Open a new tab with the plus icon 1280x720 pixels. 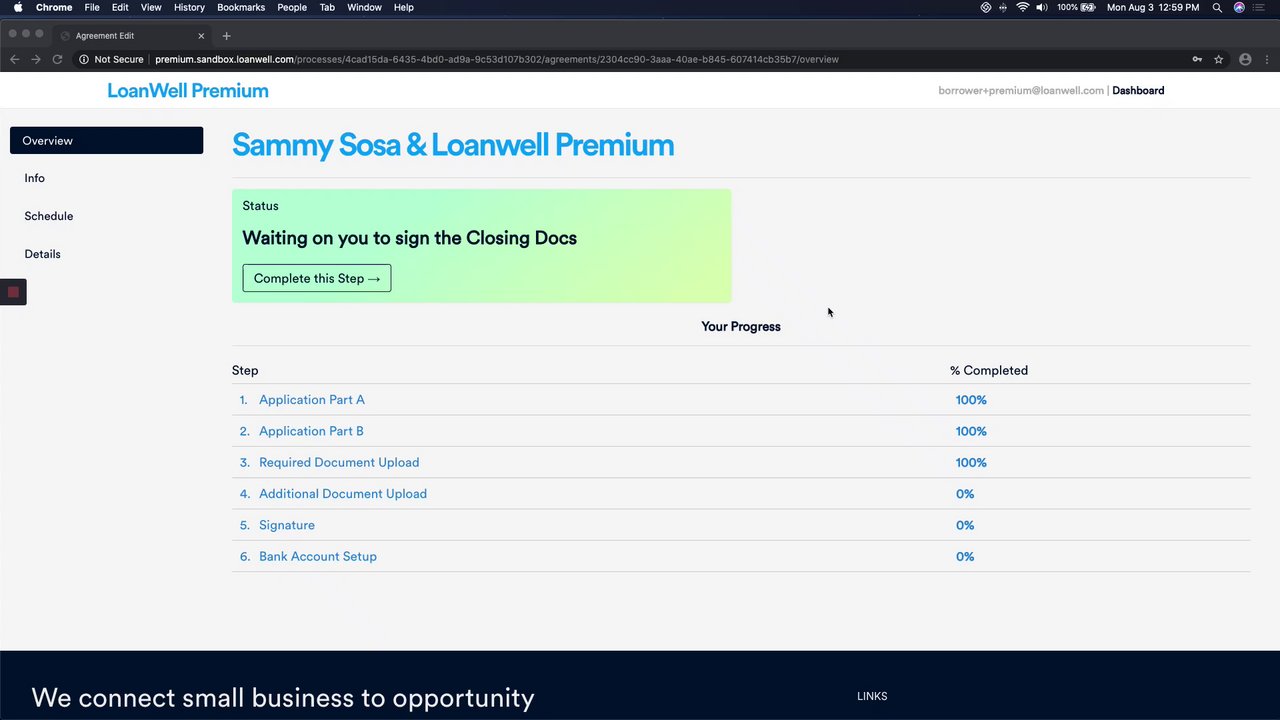click(226, 36)
